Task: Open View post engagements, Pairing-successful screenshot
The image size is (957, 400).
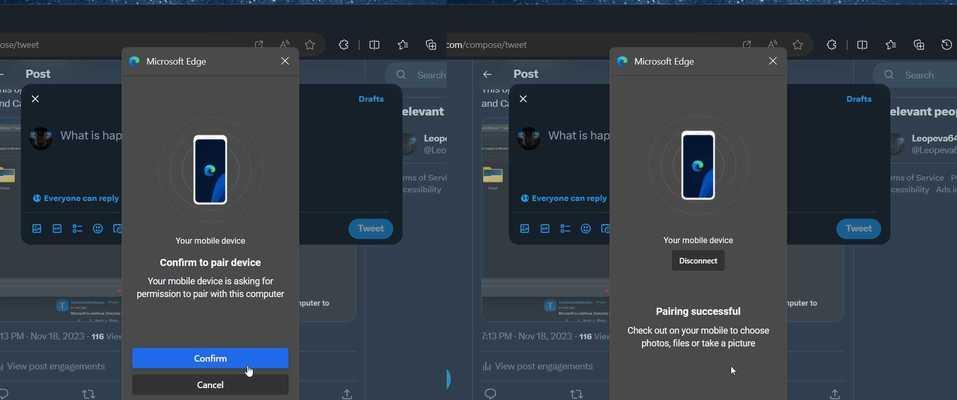Action: (x=537, y=366)
